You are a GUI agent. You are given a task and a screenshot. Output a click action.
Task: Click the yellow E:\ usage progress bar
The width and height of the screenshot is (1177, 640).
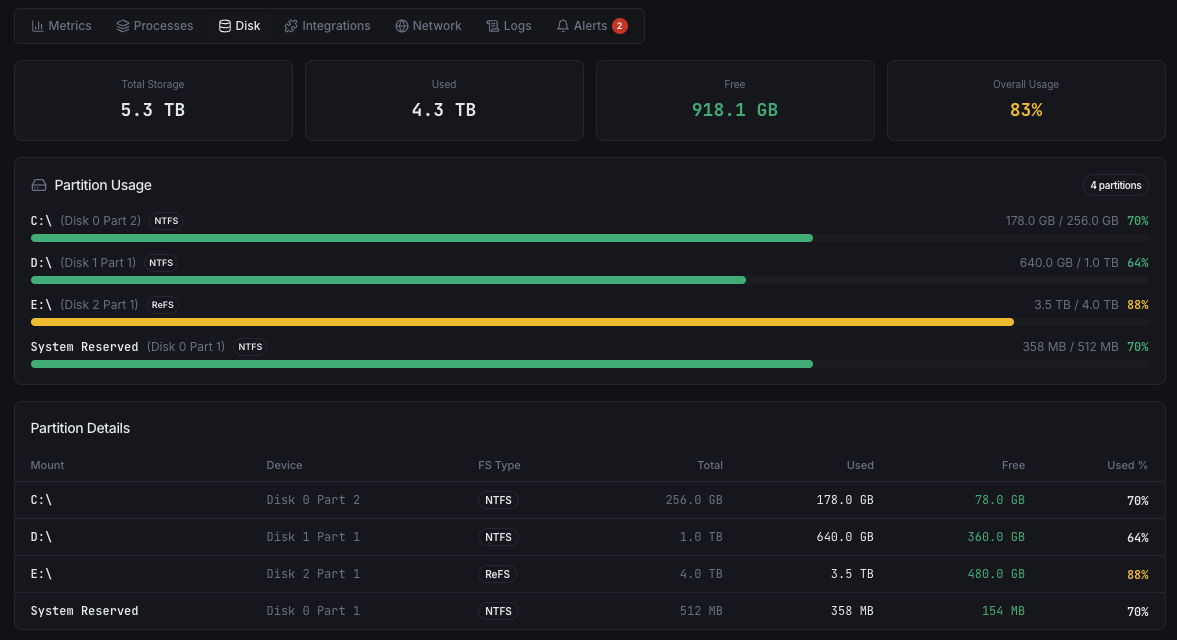(x=522, y=322)
